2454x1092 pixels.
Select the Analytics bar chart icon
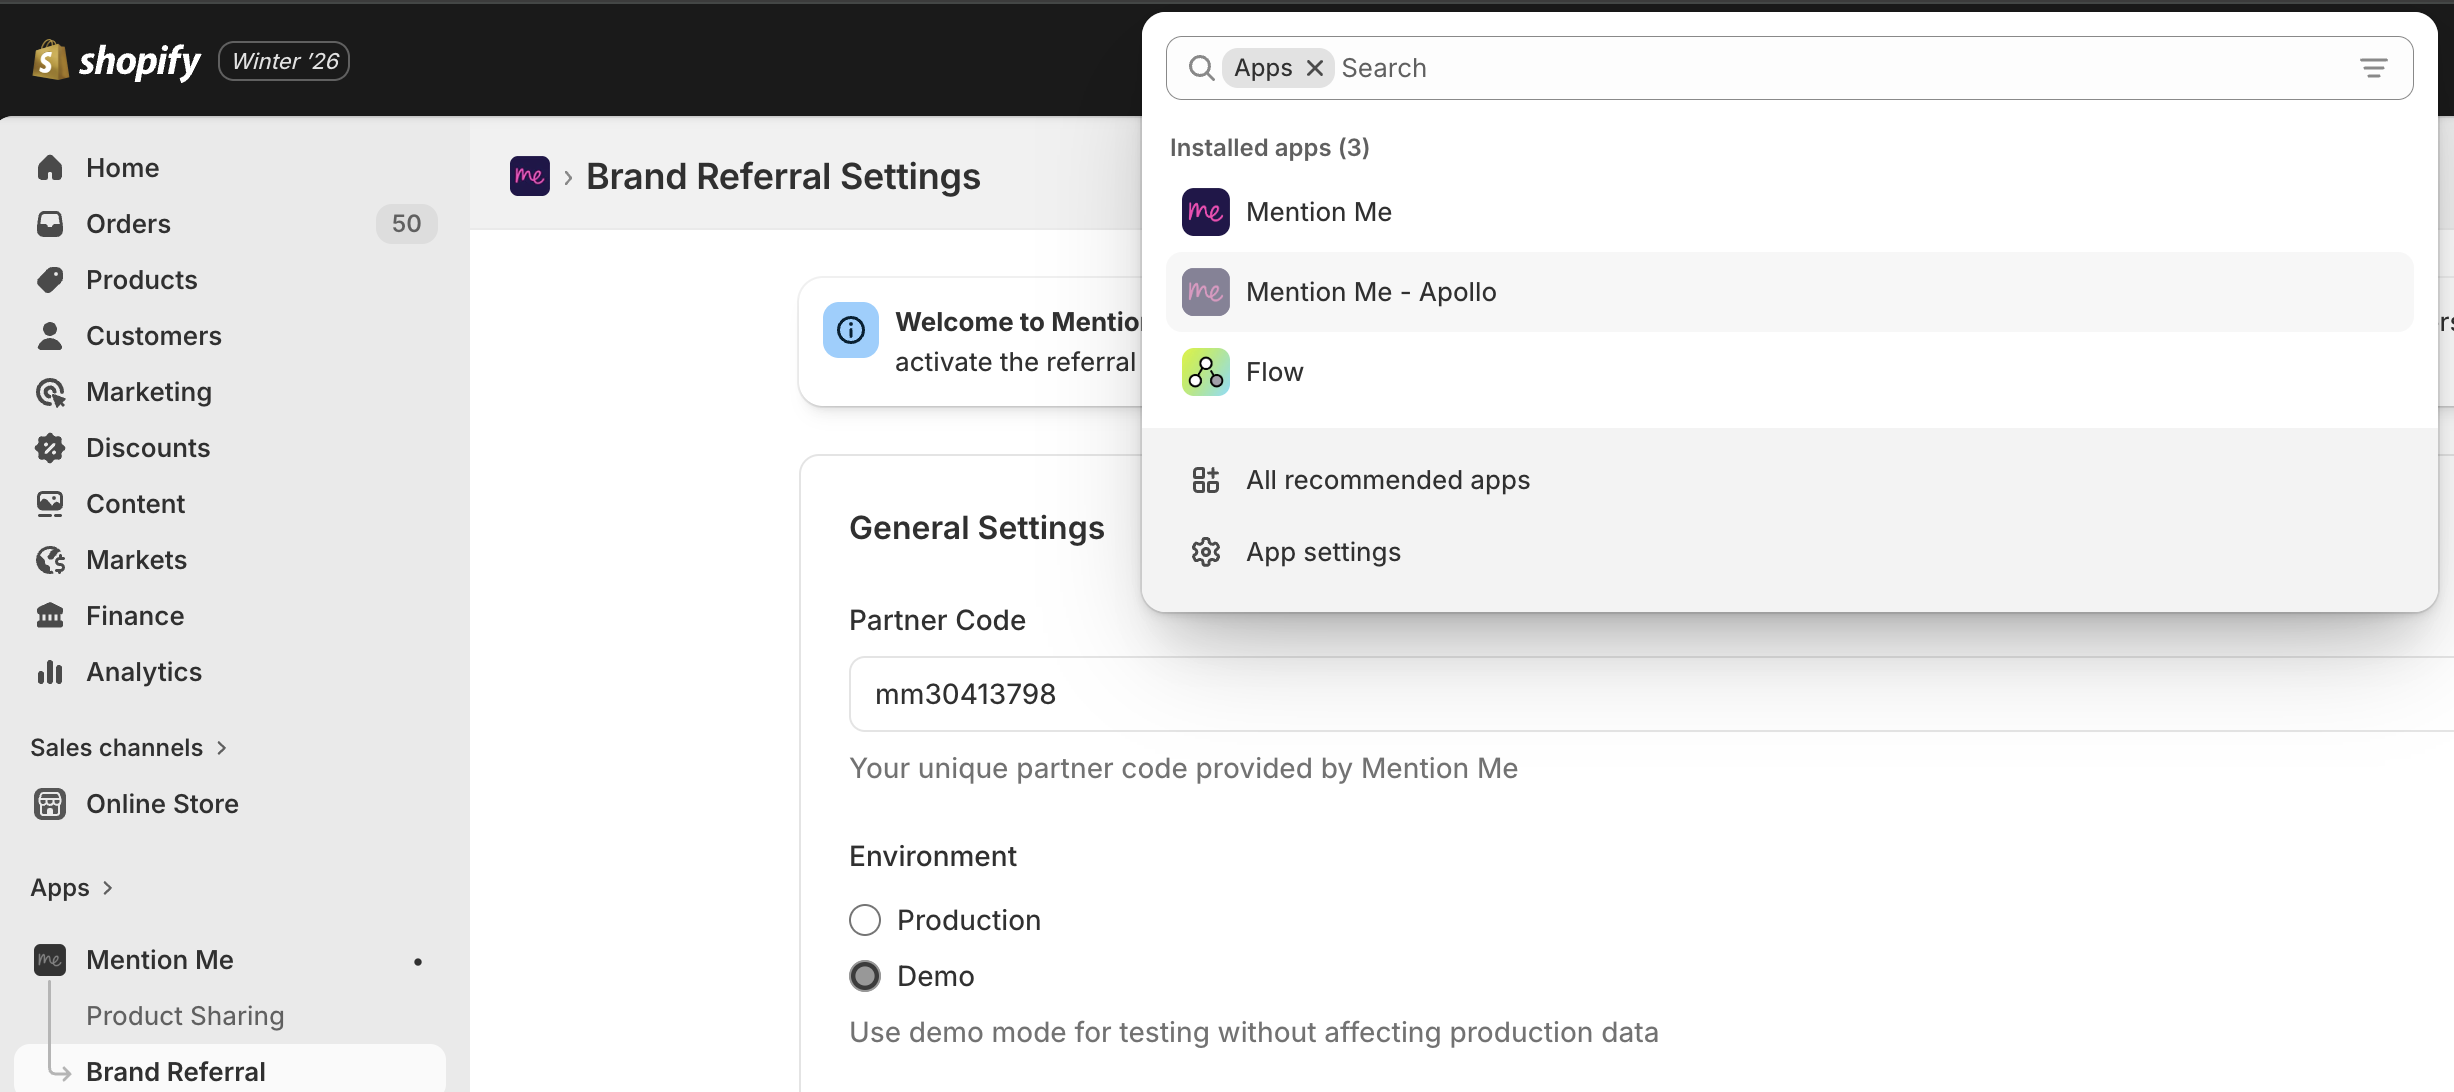(51, 671)
